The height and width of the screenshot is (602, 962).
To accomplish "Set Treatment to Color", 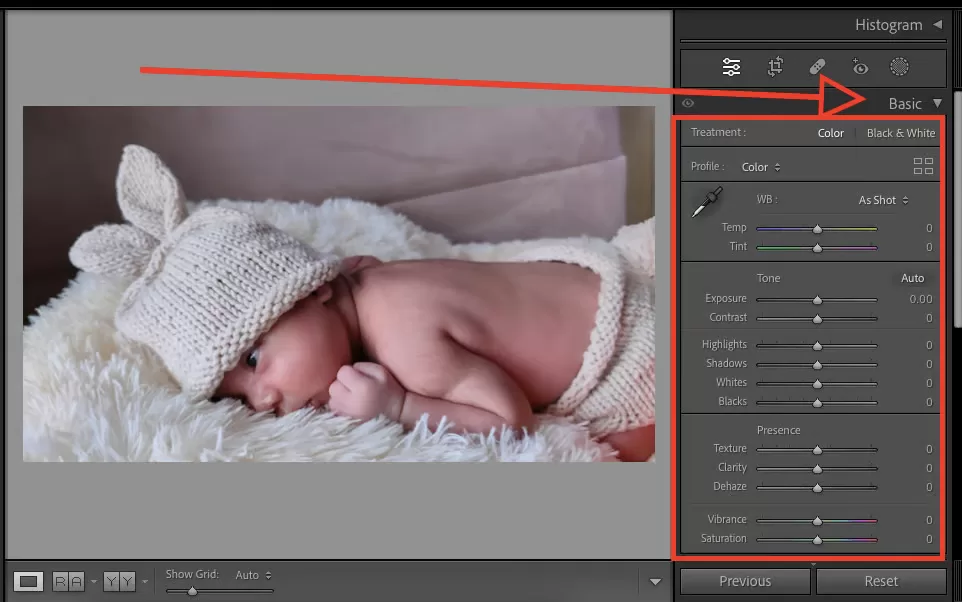I will click(x=831, y=133).
